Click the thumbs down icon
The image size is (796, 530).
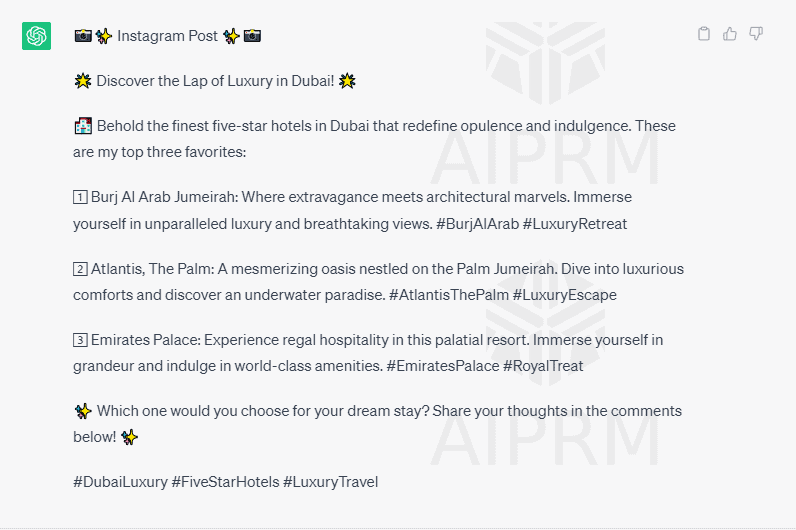click(756, 34)
